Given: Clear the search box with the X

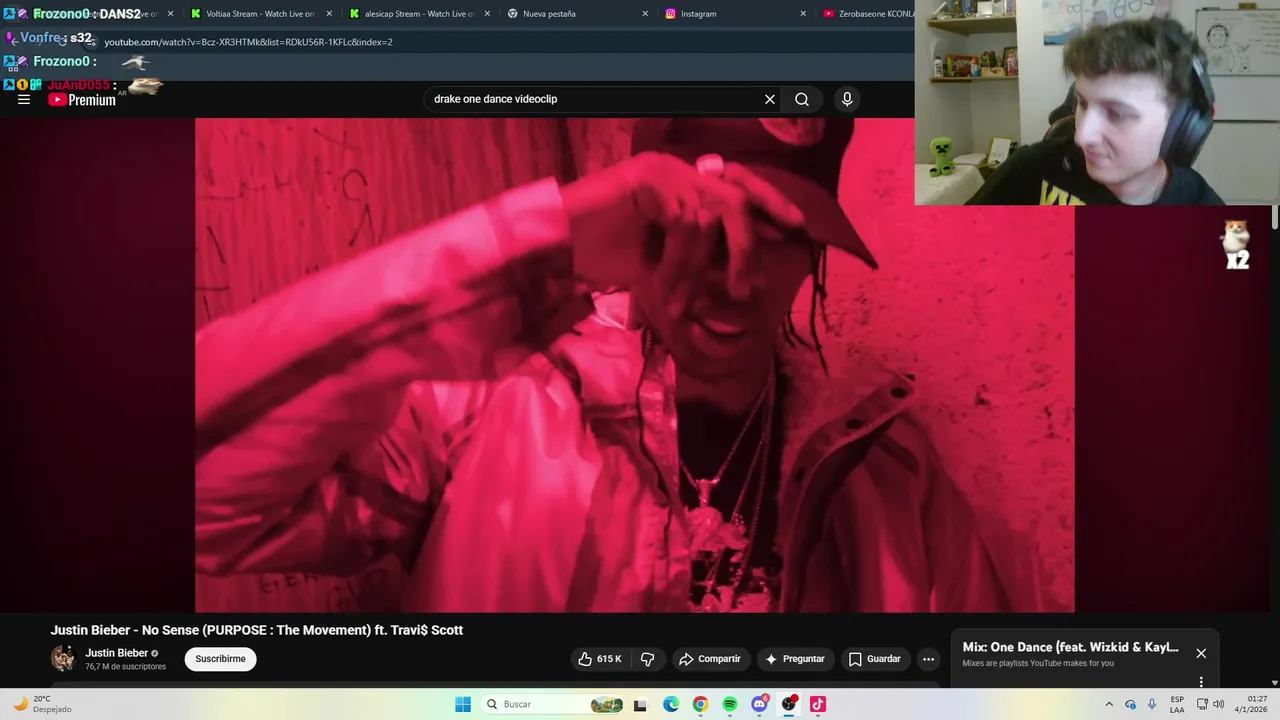Looking at the screenshot, I should 770,99.
